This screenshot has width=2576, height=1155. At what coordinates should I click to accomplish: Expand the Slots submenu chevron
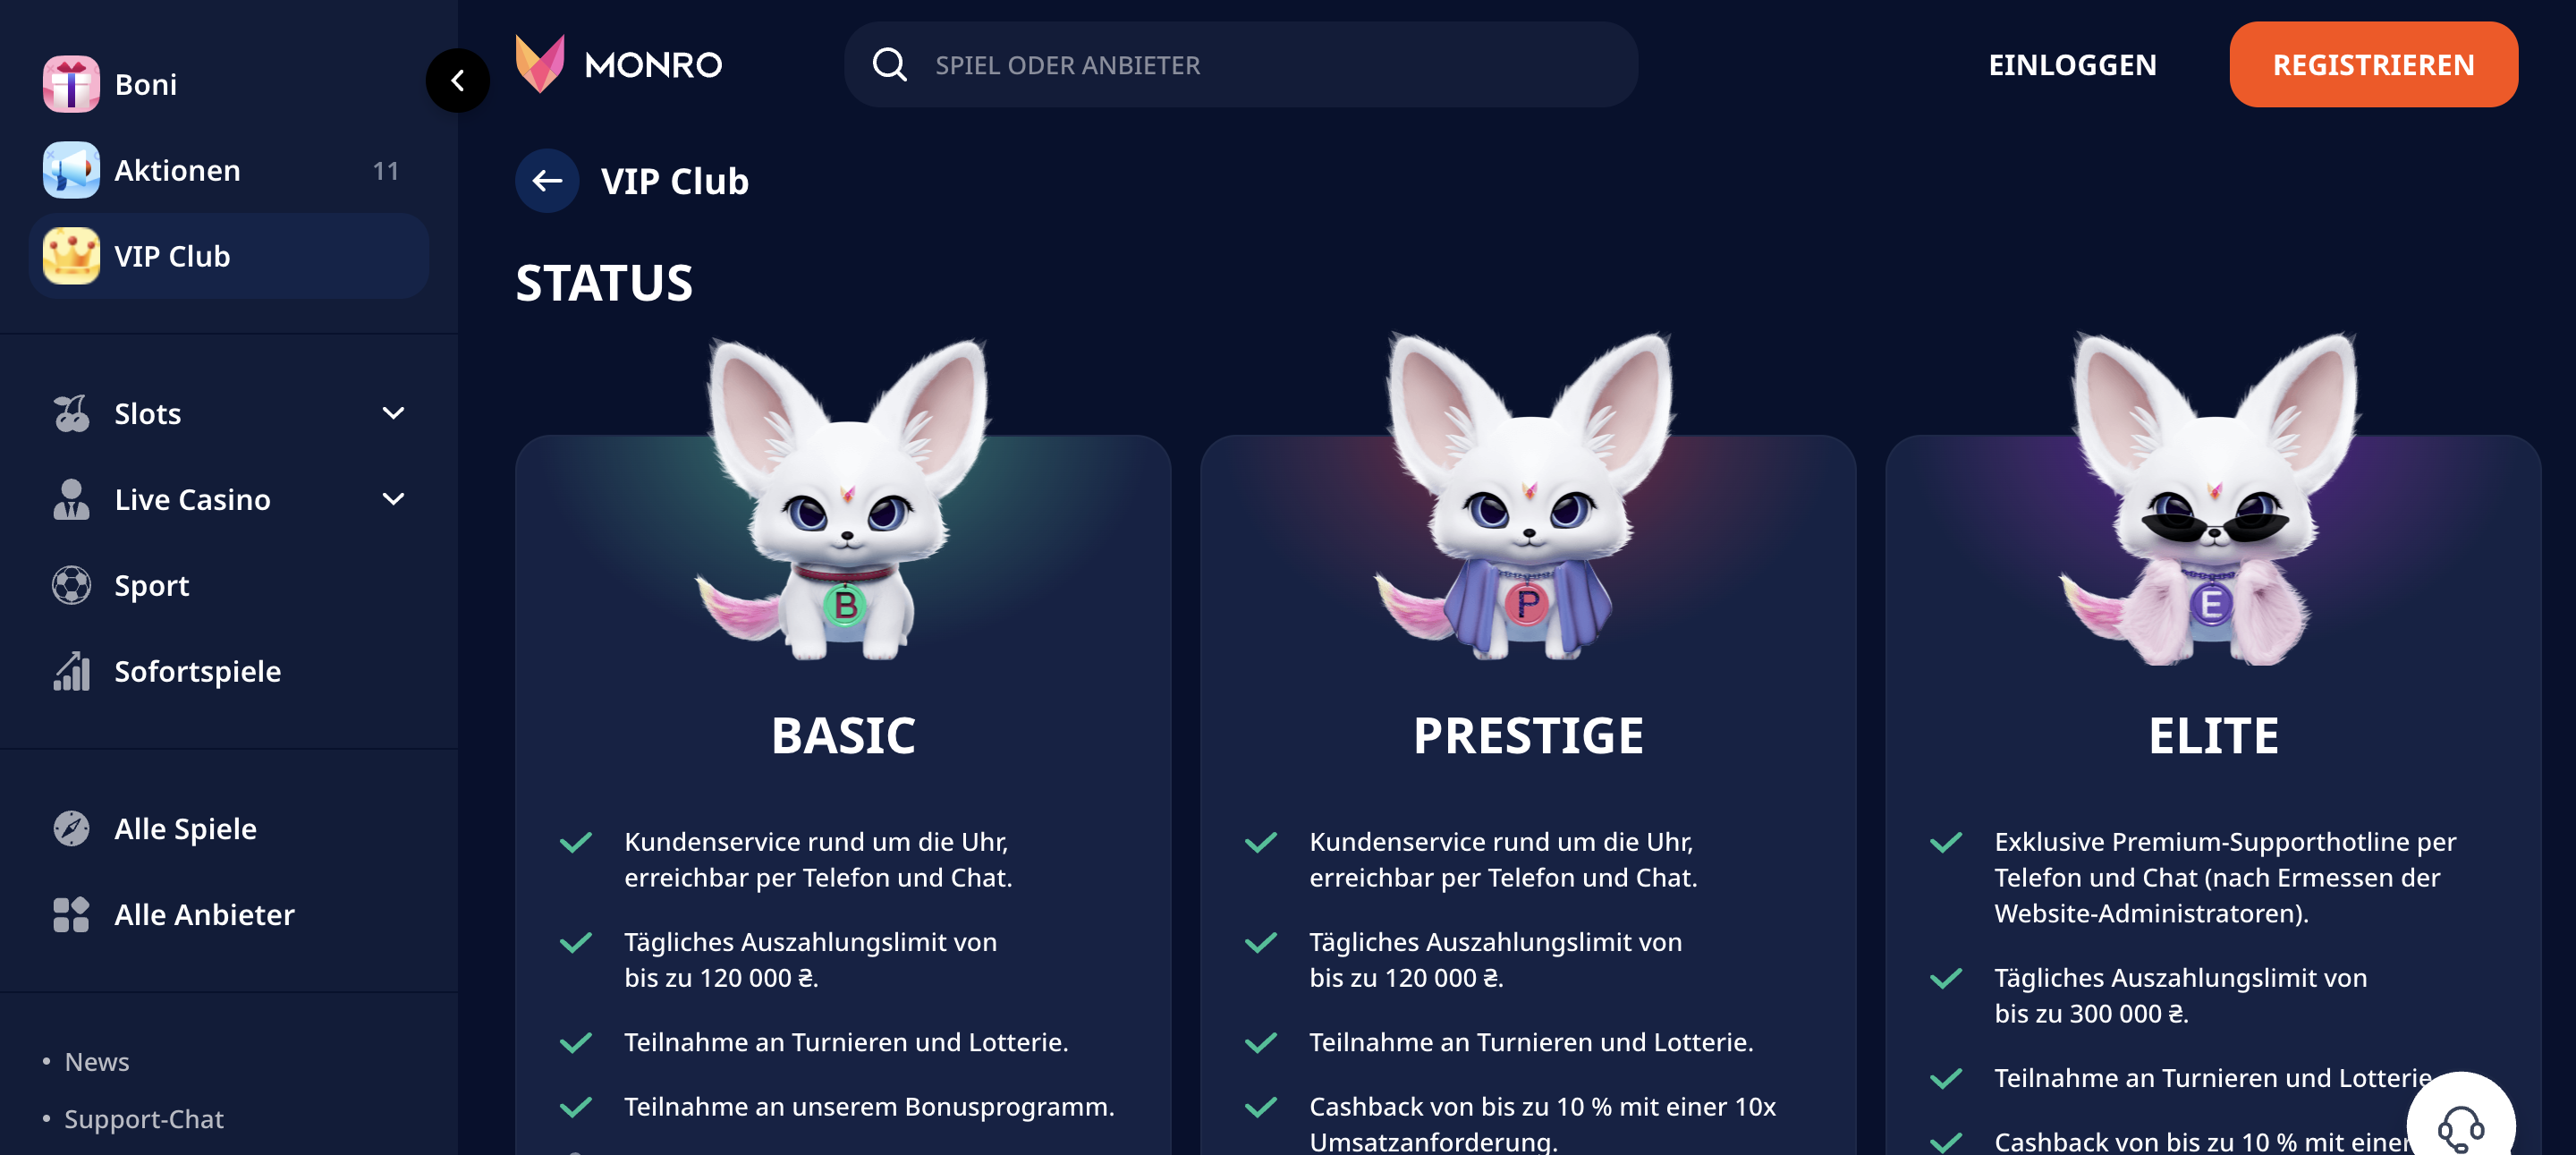point(393,413)
